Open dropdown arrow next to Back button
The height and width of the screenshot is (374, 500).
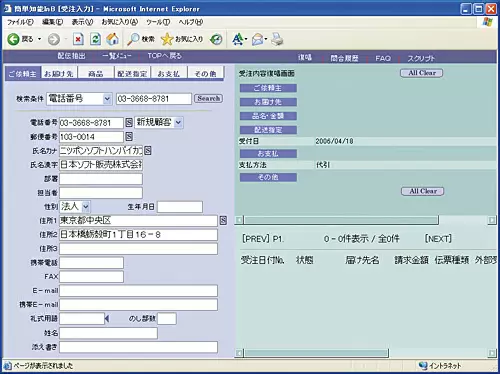point(39,39)
